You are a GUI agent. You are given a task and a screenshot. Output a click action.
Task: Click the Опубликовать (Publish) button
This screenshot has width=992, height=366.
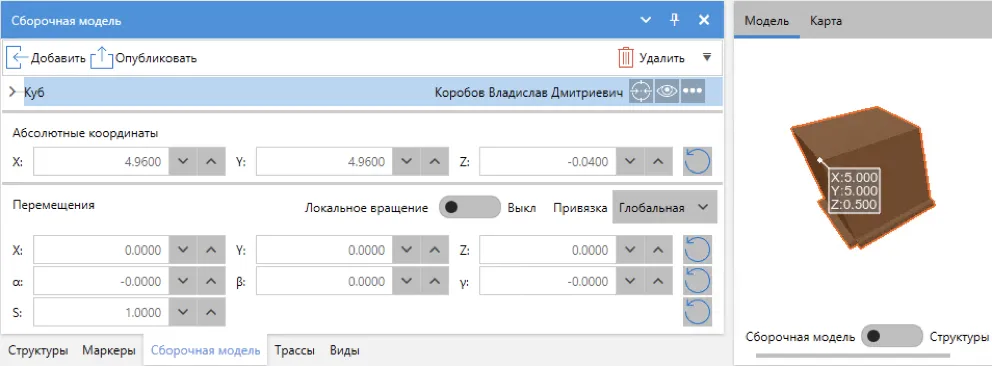pos(144,58)
